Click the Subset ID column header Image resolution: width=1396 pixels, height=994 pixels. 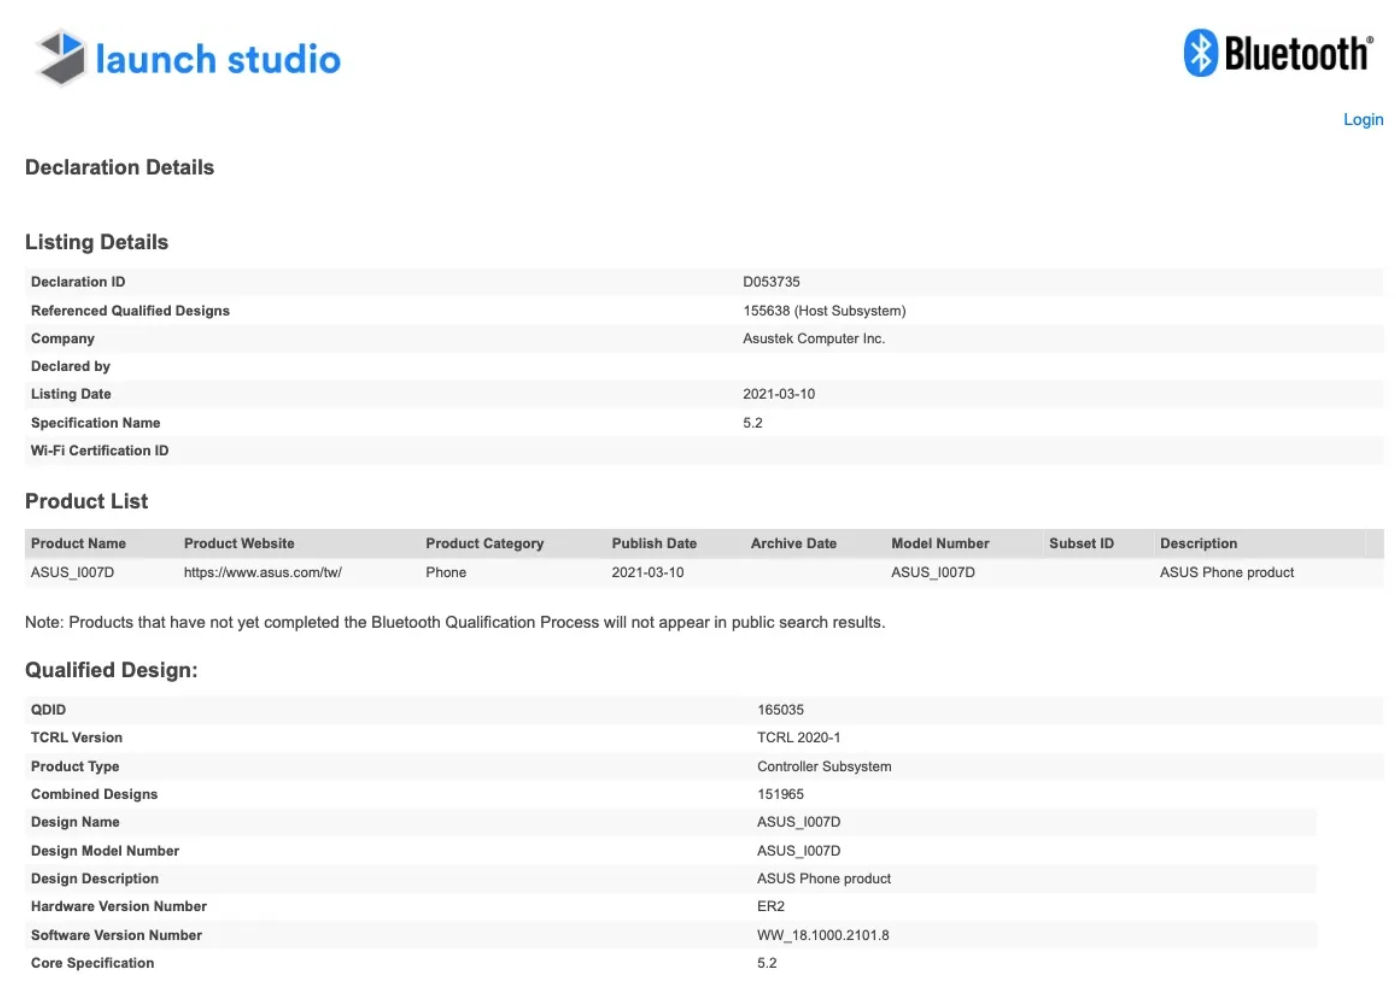tap(1081, 543)
